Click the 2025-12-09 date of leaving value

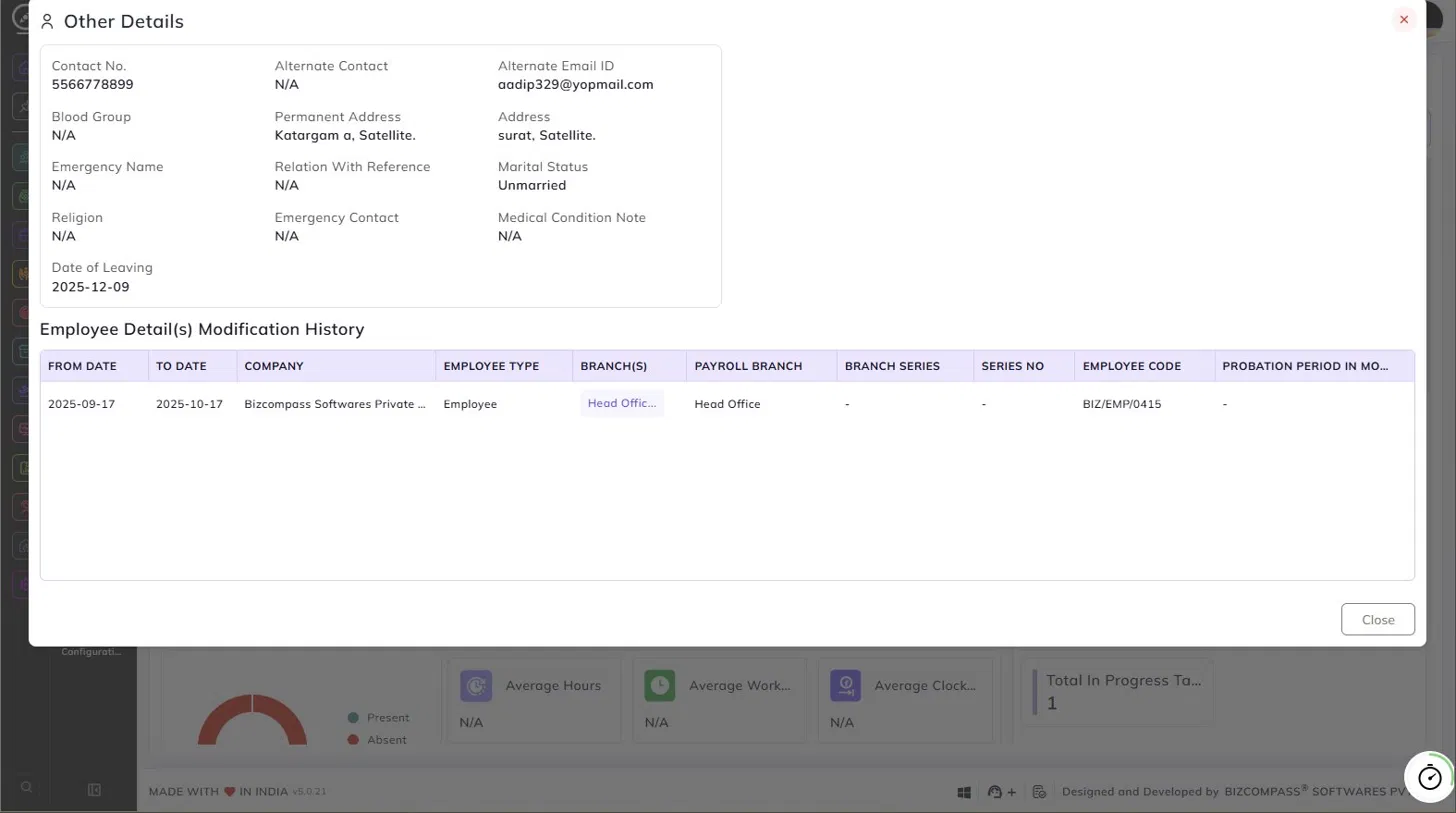(91, 287)
